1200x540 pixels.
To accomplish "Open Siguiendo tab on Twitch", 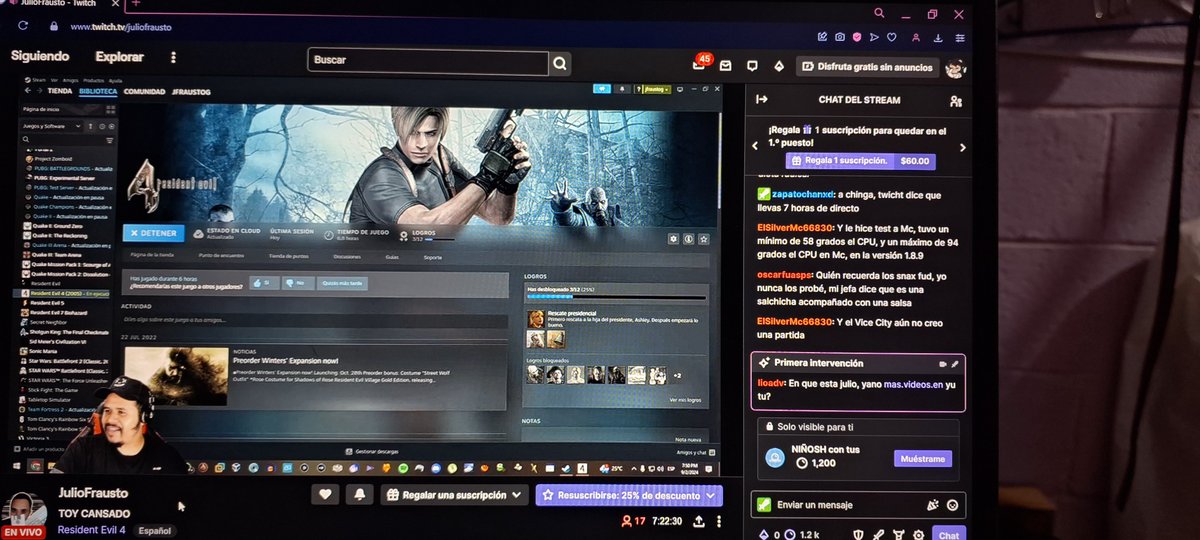I will [40, 57].
